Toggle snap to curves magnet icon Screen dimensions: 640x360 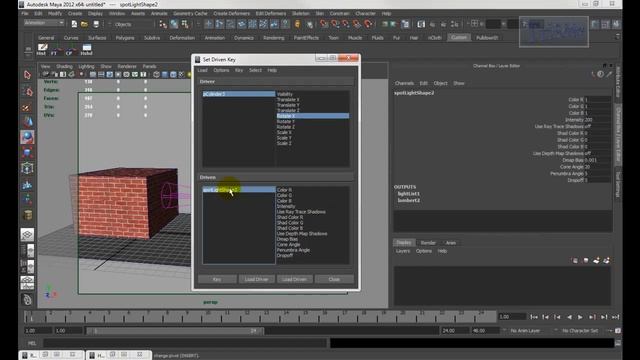335,24
